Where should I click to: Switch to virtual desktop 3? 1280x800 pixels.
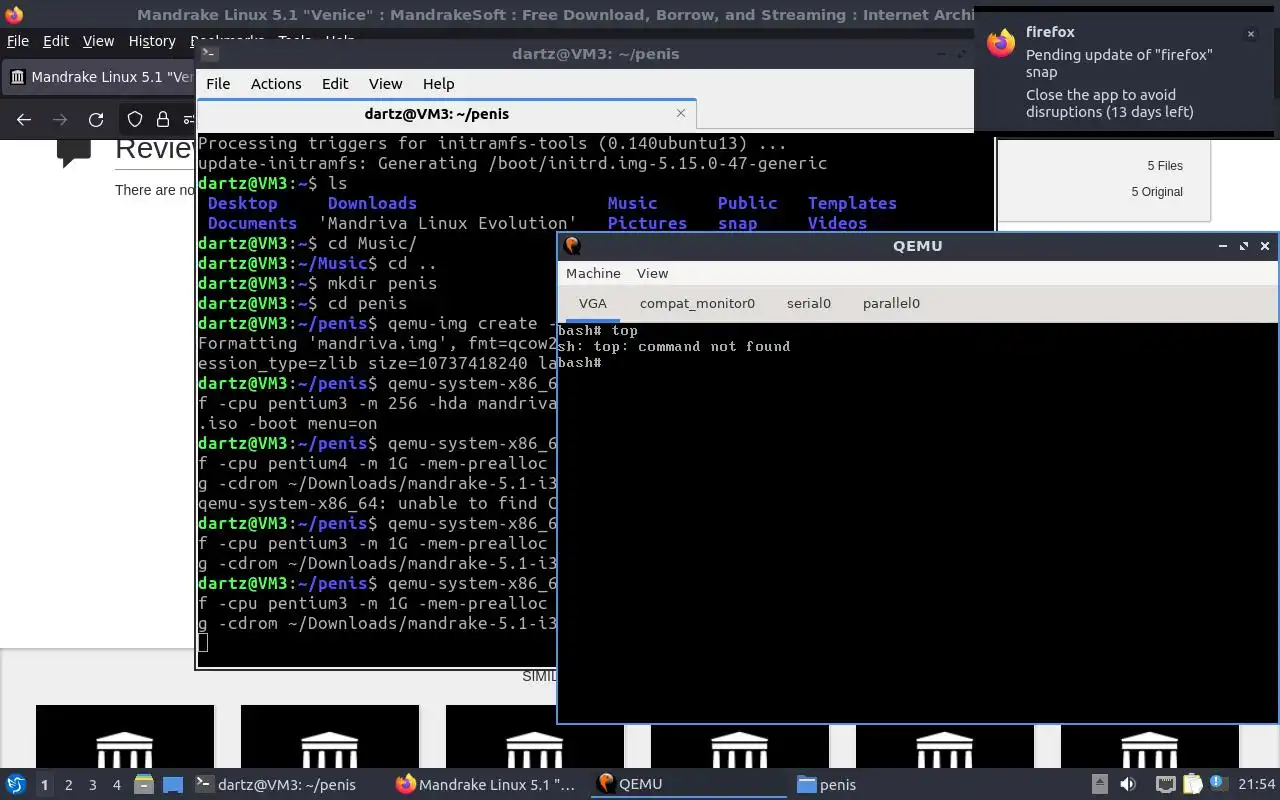pos(92,785)
